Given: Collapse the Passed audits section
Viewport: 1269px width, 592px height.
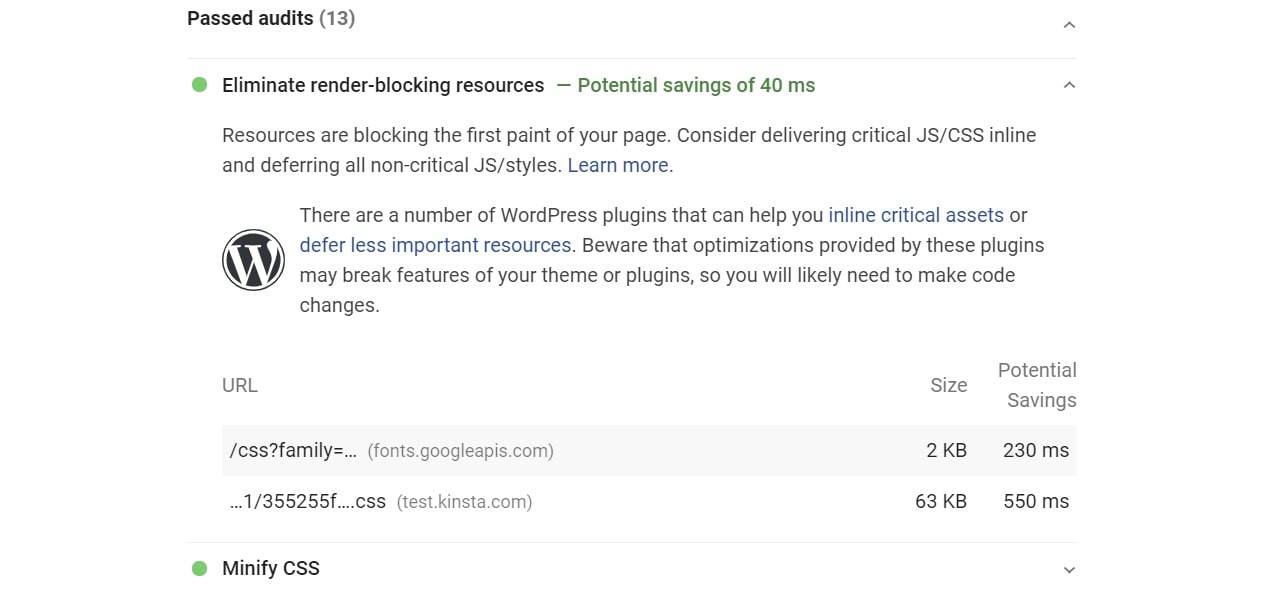Looking at the screenshot, I should tap(1069, 24).
